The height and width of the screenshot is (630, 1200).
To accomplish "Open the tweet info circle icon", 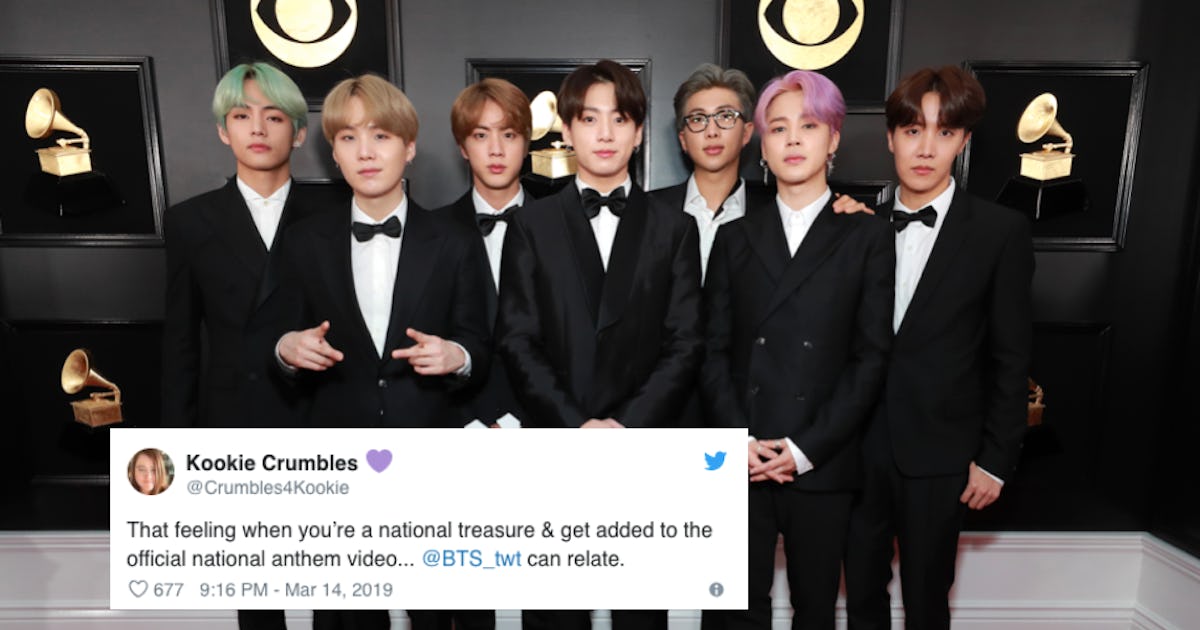I will pyautogui.click(x=716, y=590).
